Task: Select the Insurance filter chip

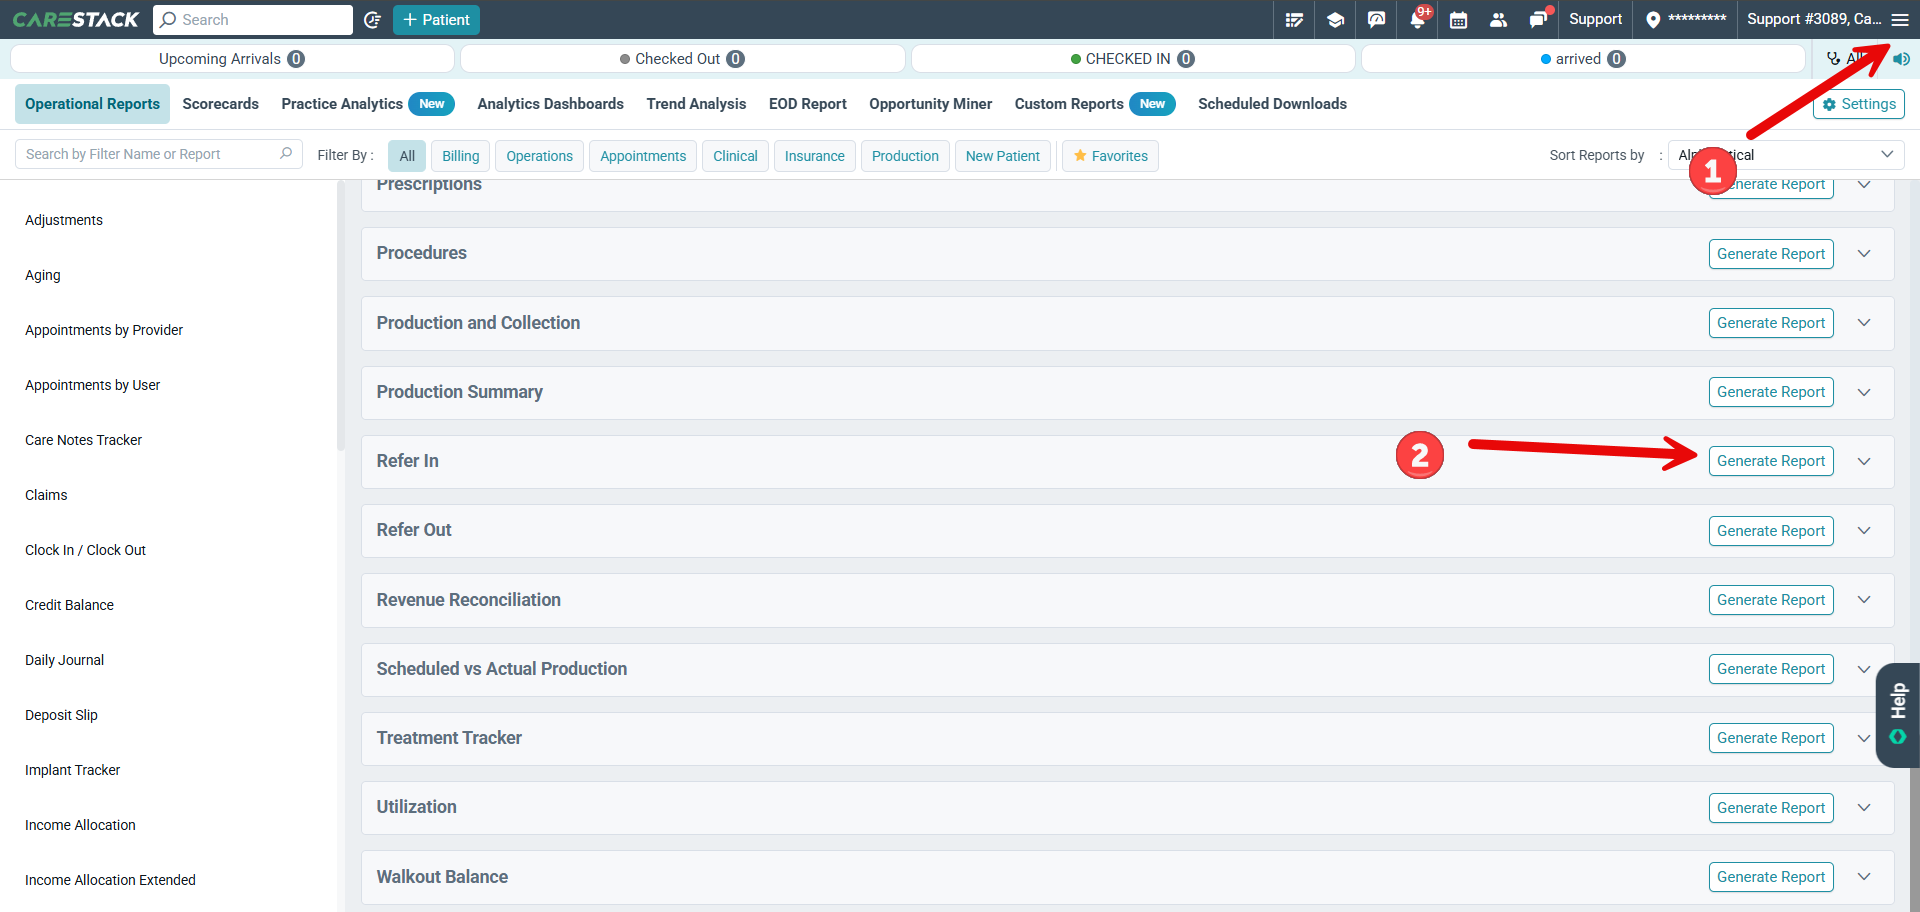Action: 814,156
